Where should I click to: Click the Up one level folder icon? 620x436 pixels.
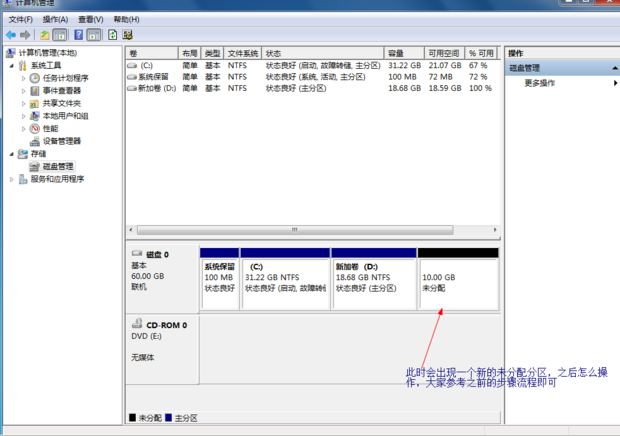(45, 35)
